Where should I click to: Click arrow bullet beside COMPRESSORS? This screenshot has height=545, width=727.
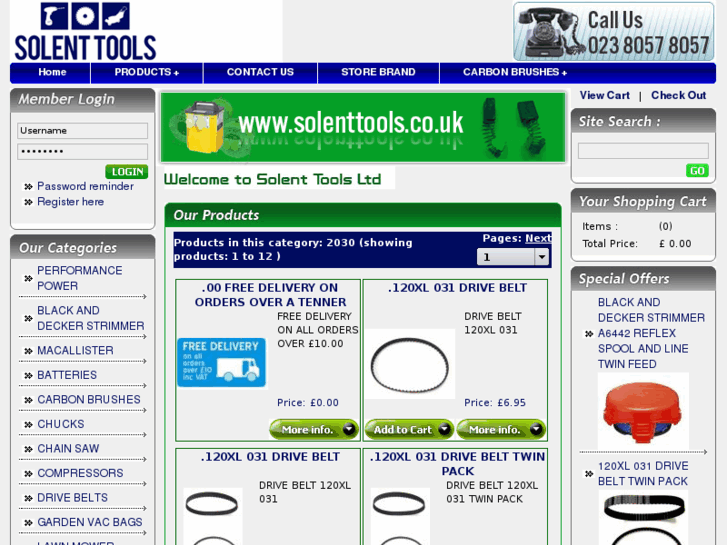[28, 474]
